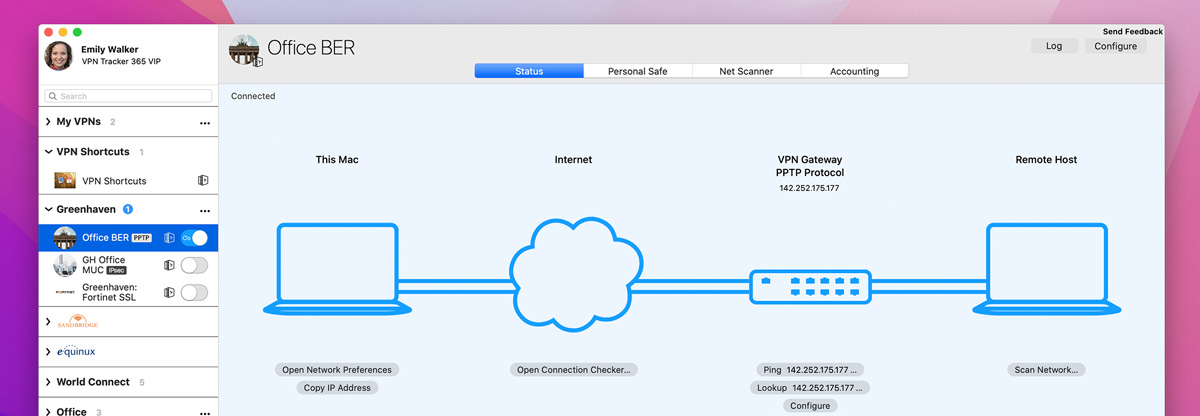This screenshot has width=1200, height=416.
Task: Click the Internet cloud icon
Action: coord(573,270)
